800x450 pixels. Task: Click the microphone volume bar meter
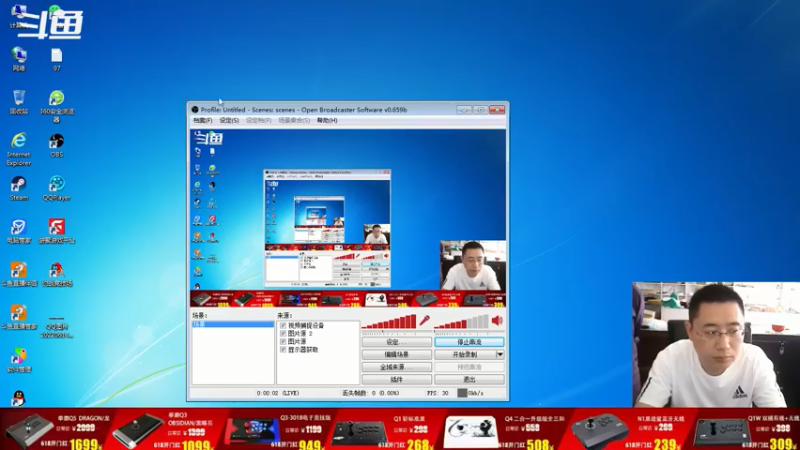click(389, 321)
